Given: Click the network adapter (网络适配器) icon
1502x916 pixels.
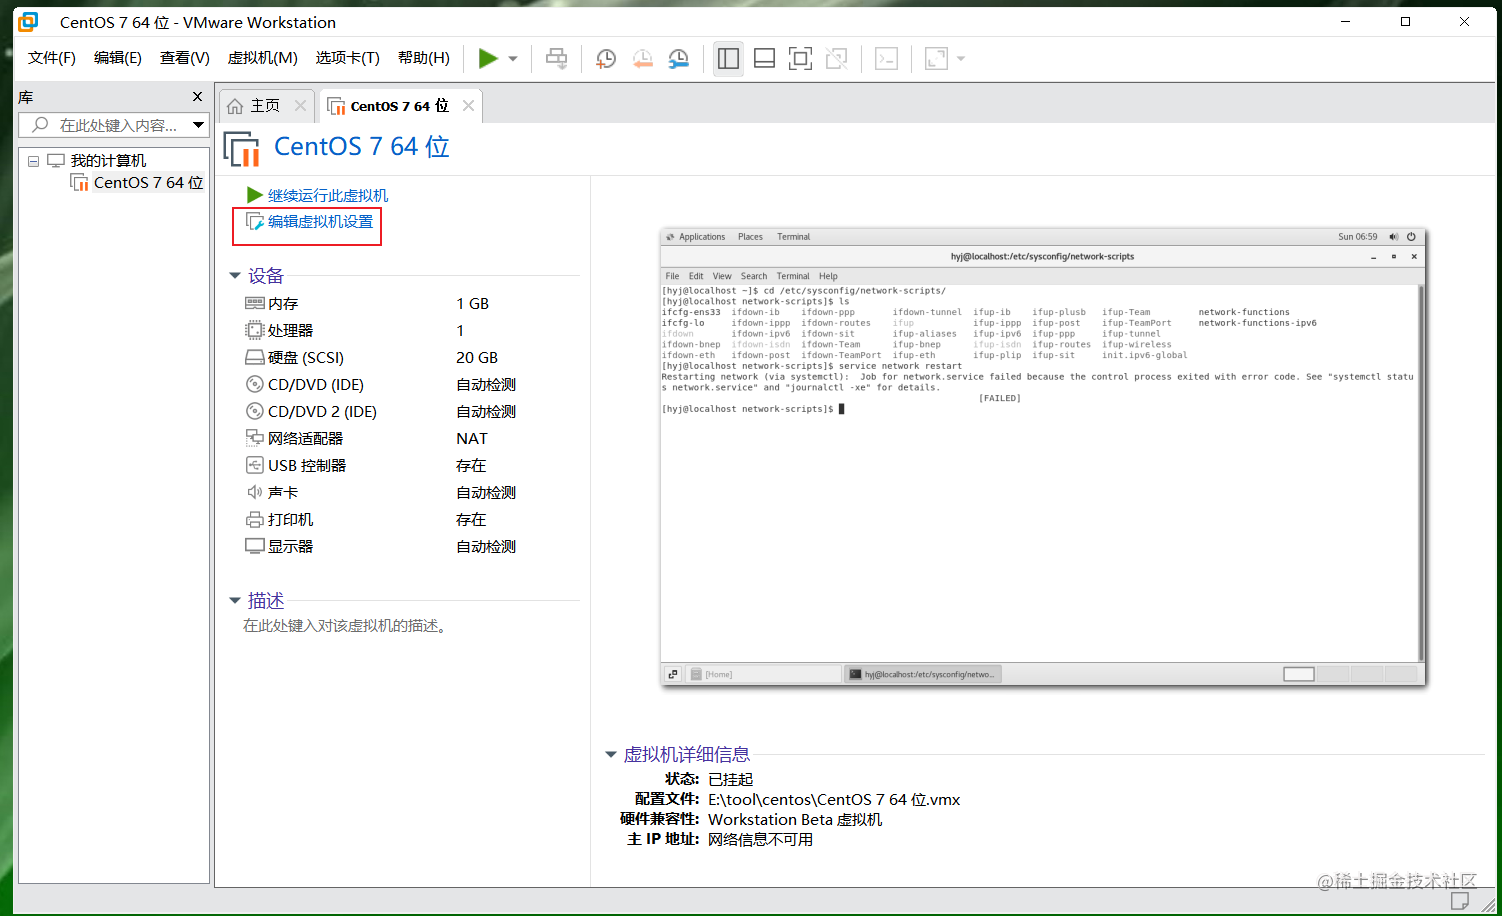Looking at the screenshot, I should pos(255,438).
